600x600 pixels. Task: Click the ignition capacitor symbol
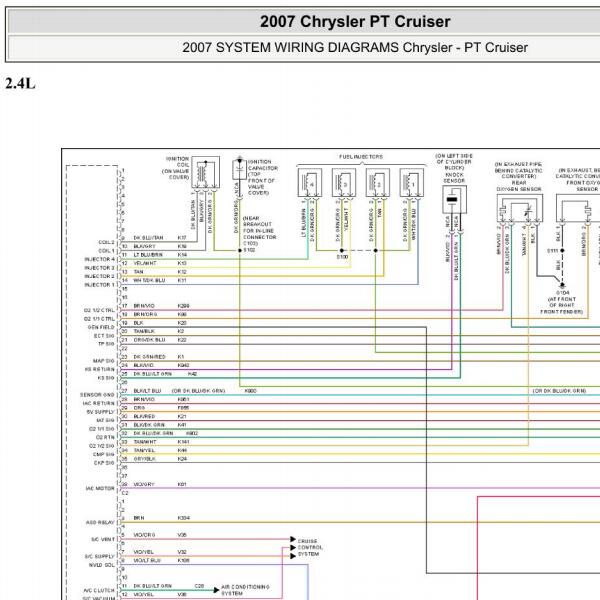(240, 170)
